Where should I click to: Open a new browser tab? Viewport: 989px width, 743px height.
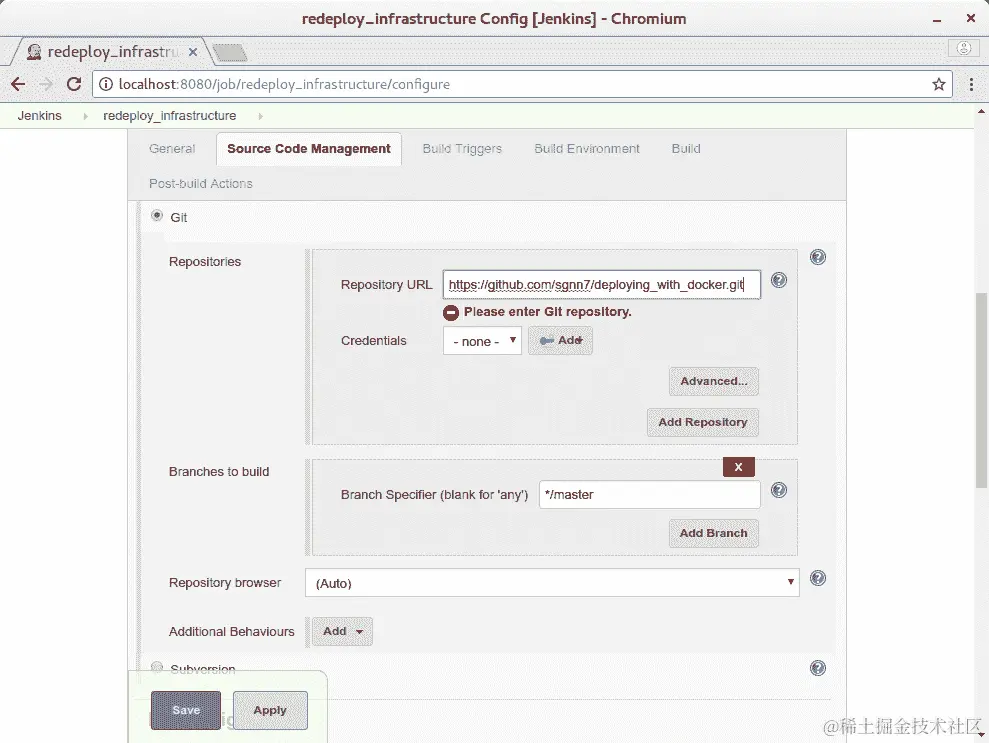(230, 52)
